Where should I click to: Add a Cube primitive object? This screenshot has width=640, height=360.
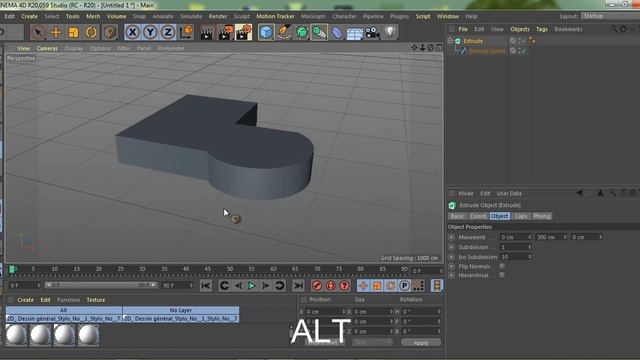coord(266,32)
